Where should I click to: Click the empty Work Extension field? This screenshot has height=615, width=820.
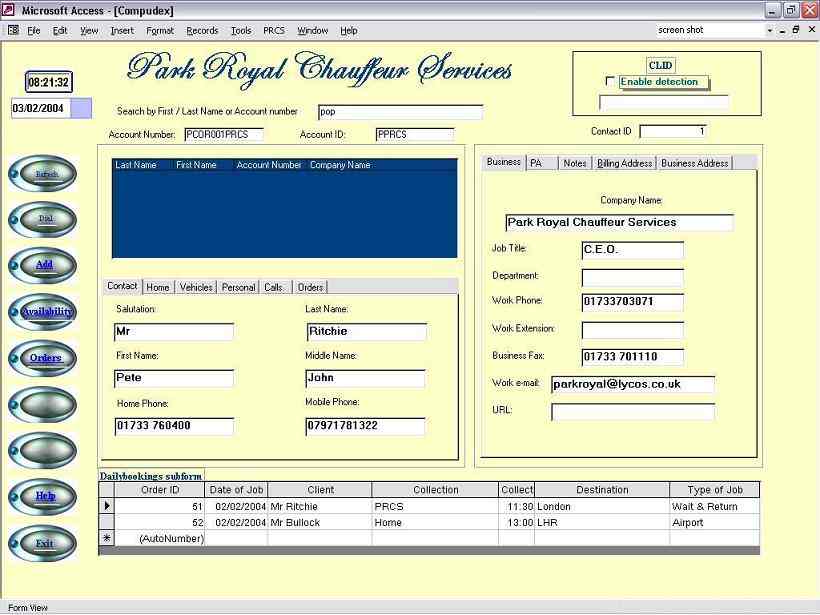632,330
